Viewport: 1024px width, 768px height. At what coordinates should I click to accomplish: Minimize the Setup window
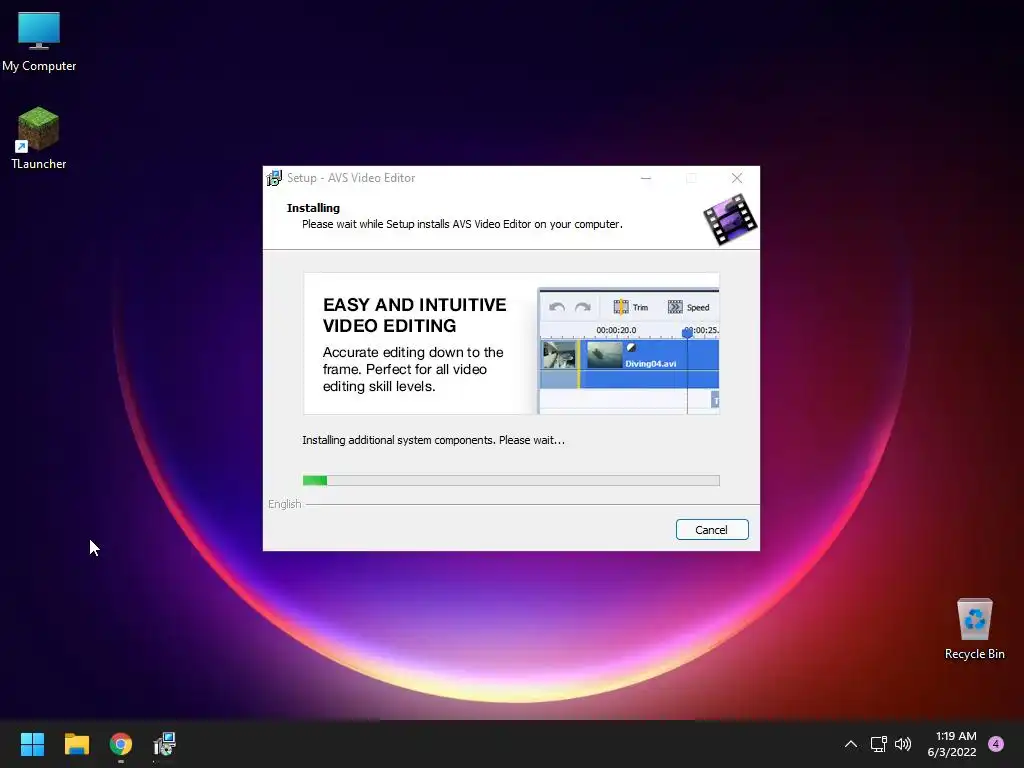pyautogui.click(x=646, y=178)
